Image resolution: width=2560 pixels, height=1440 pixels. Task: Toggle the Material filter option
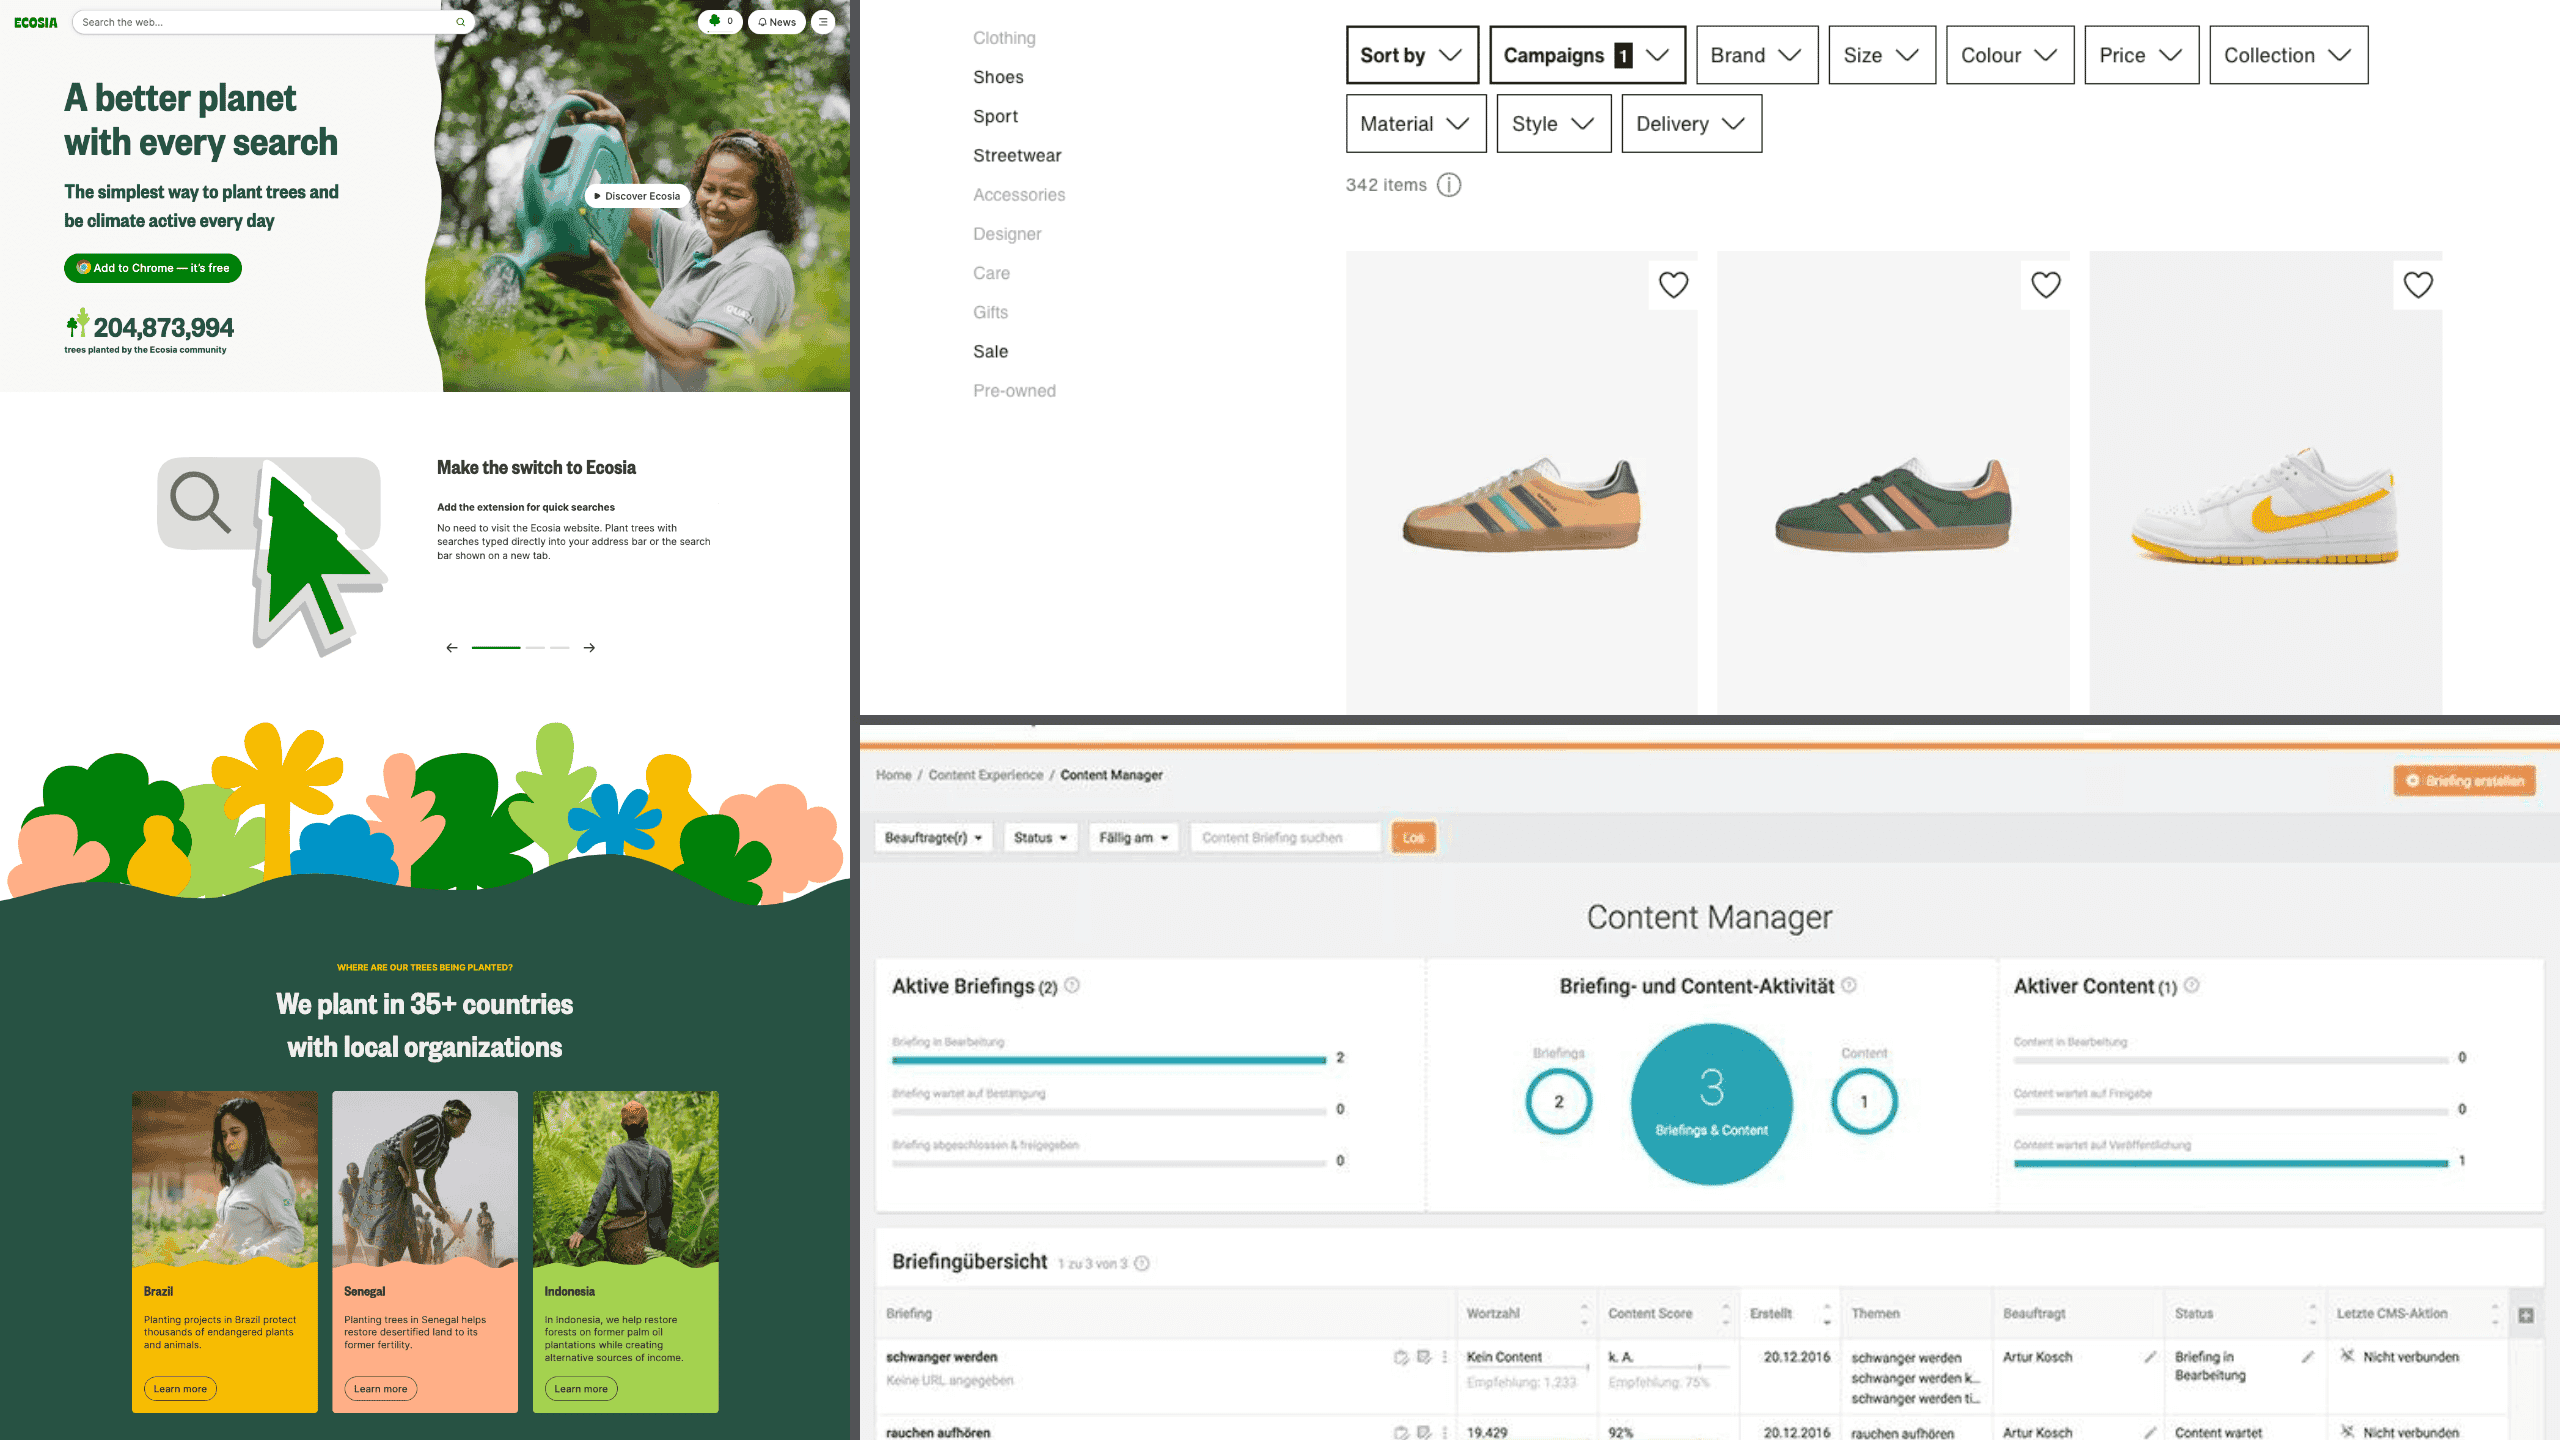1412,123
